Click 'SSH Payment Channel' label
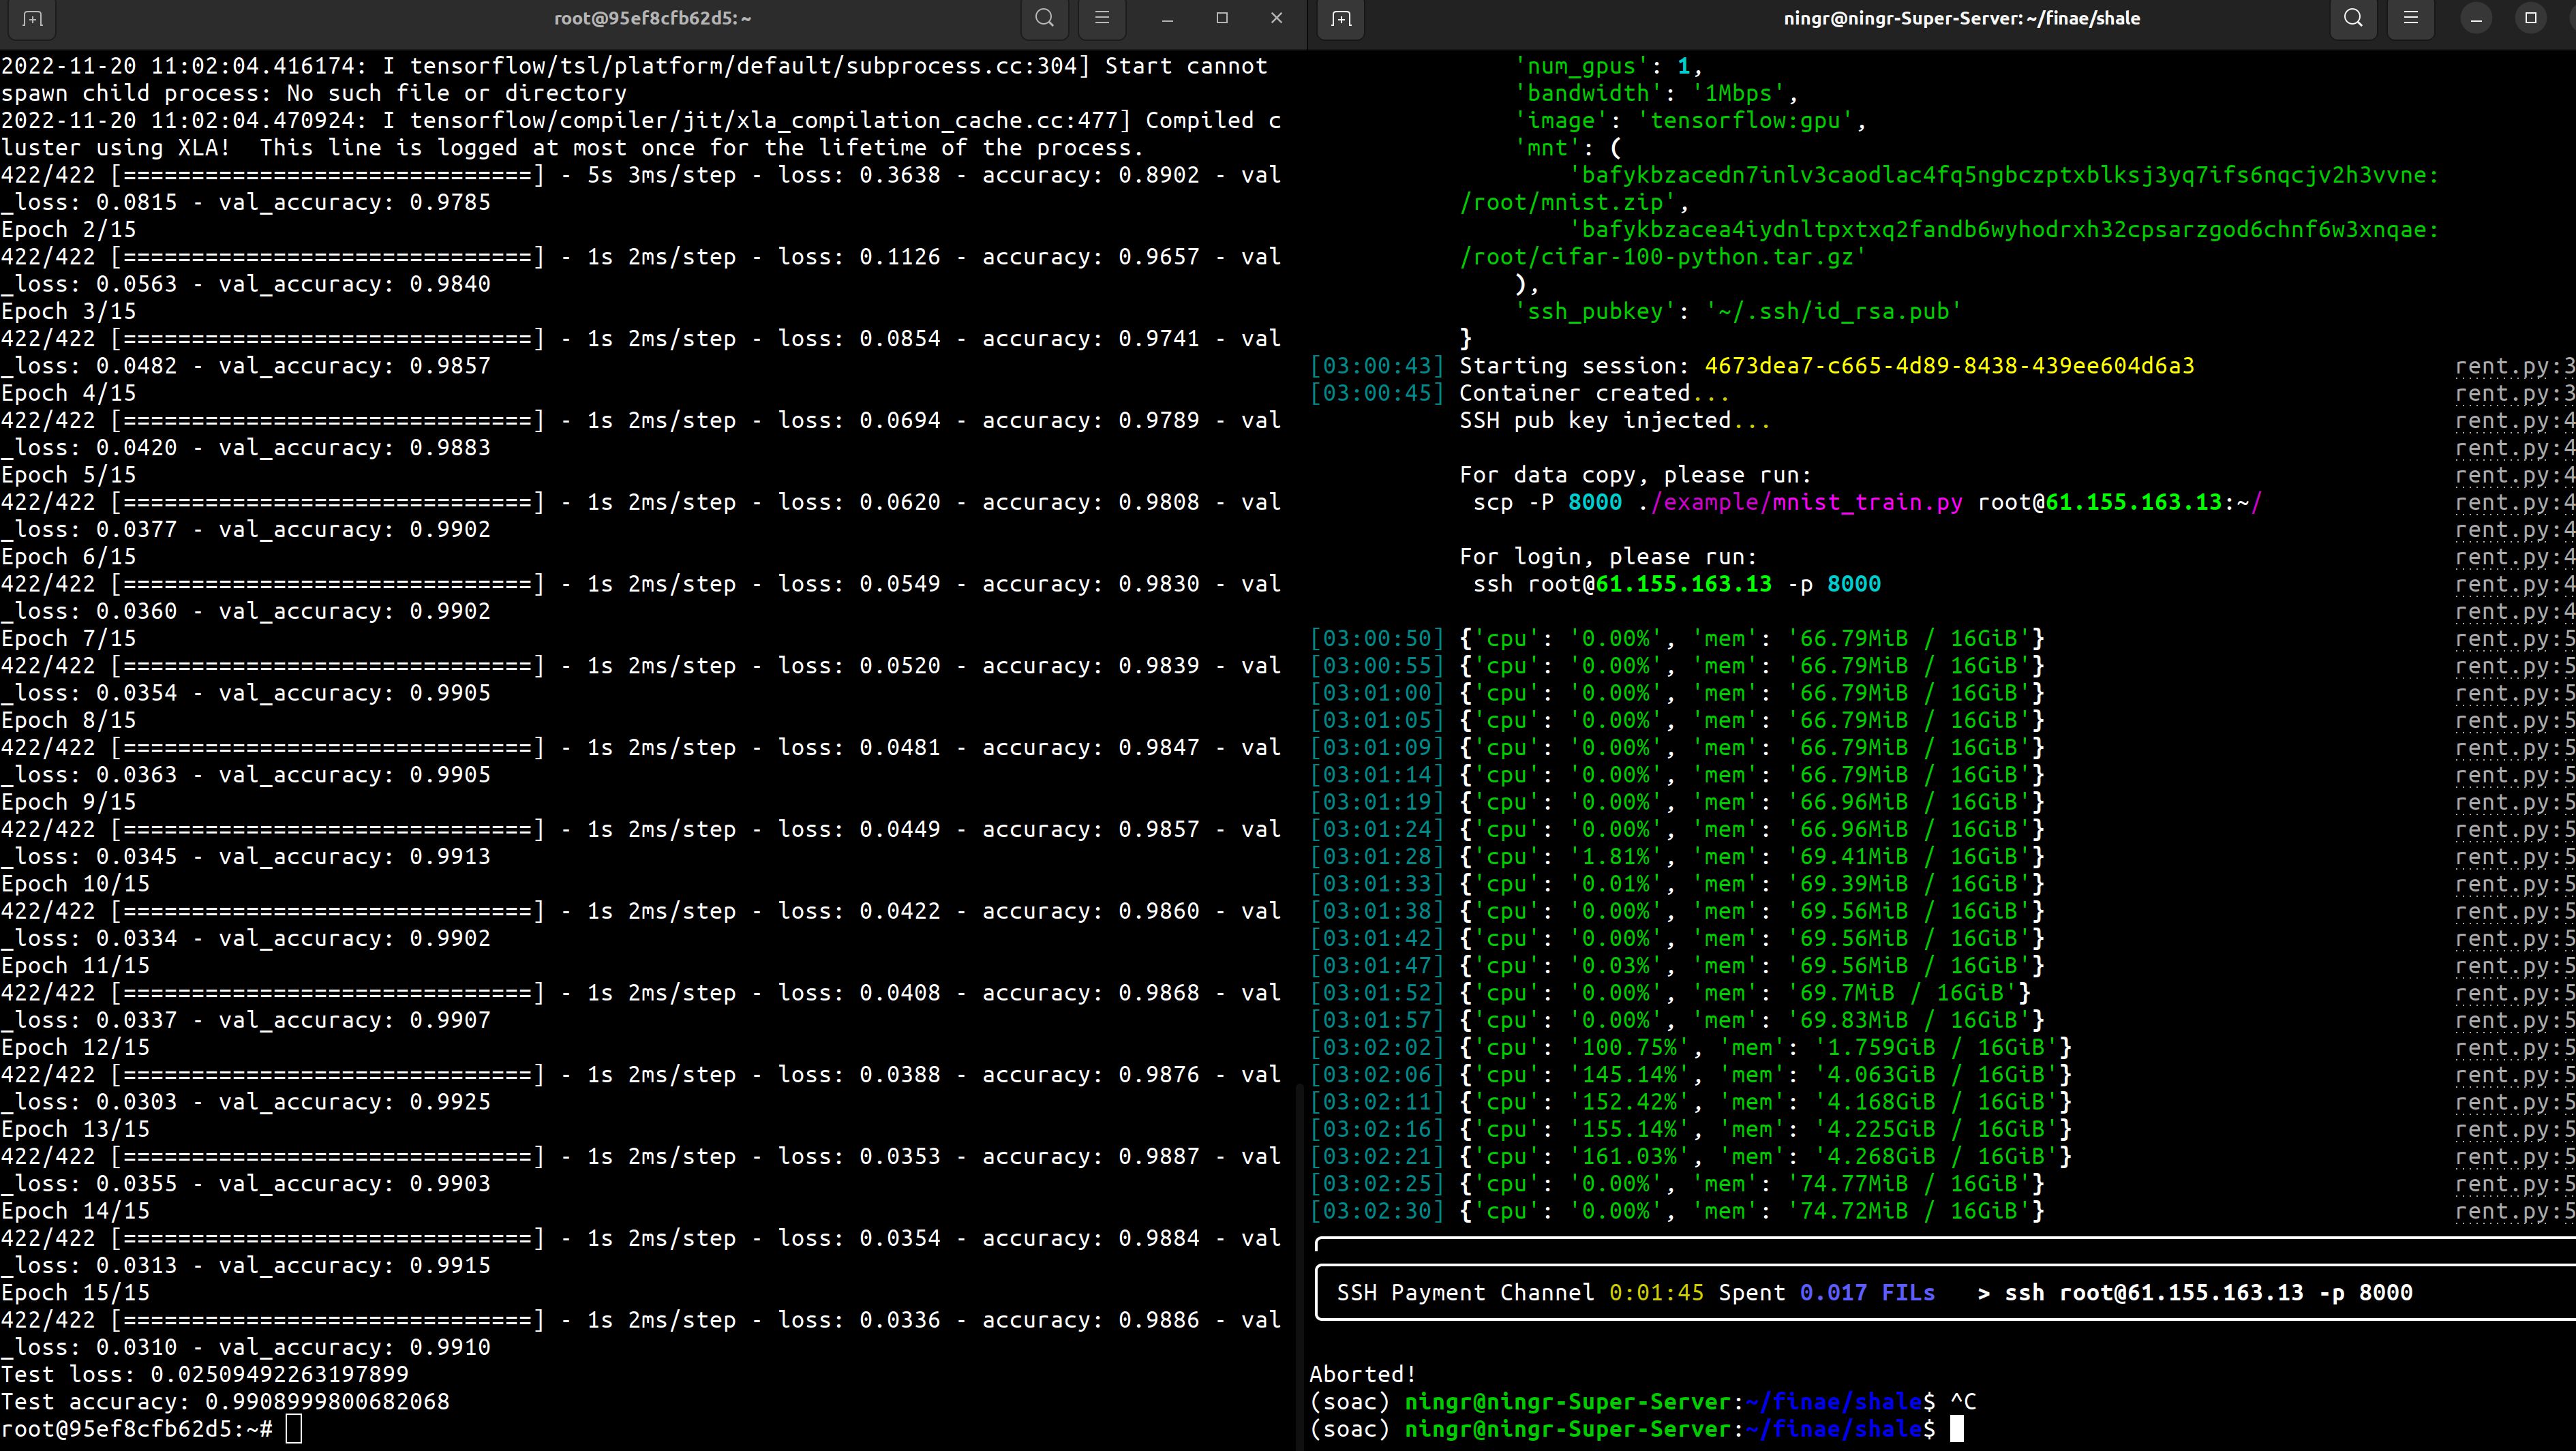The width and height of the screenshot is (2576, 1451). (x=1465, y=1292)
